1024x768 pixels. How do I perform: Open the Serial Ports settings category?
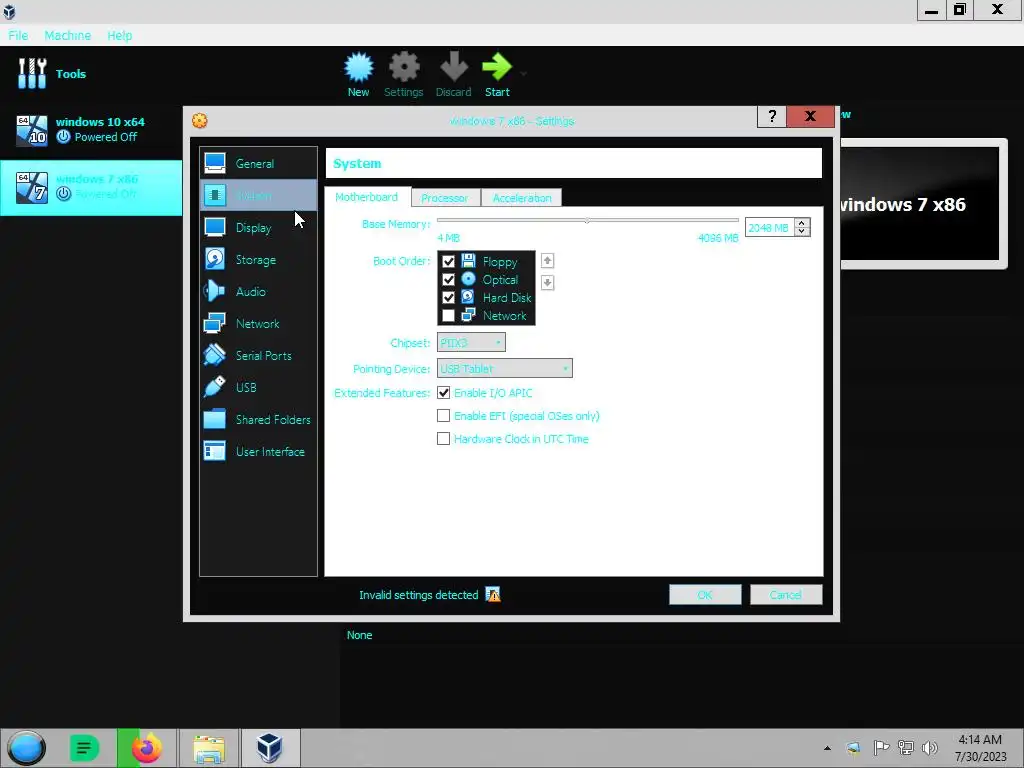tap(259, 355)
